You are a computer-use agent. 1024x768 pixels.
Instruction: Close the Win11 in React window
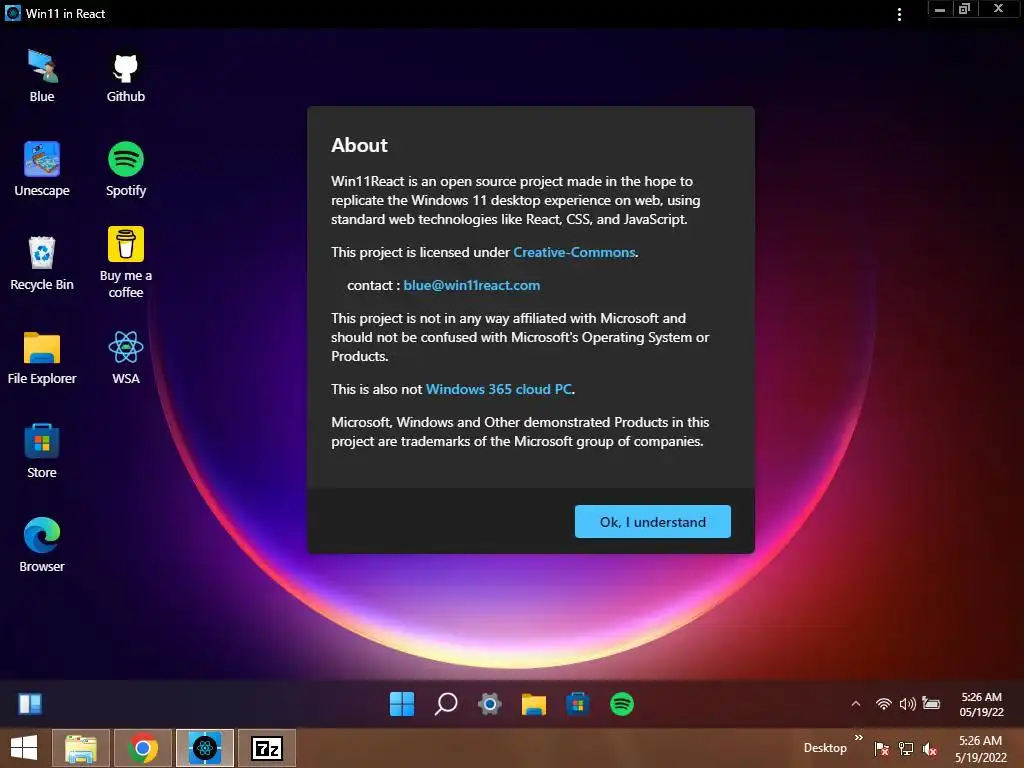tap(999, 9)
